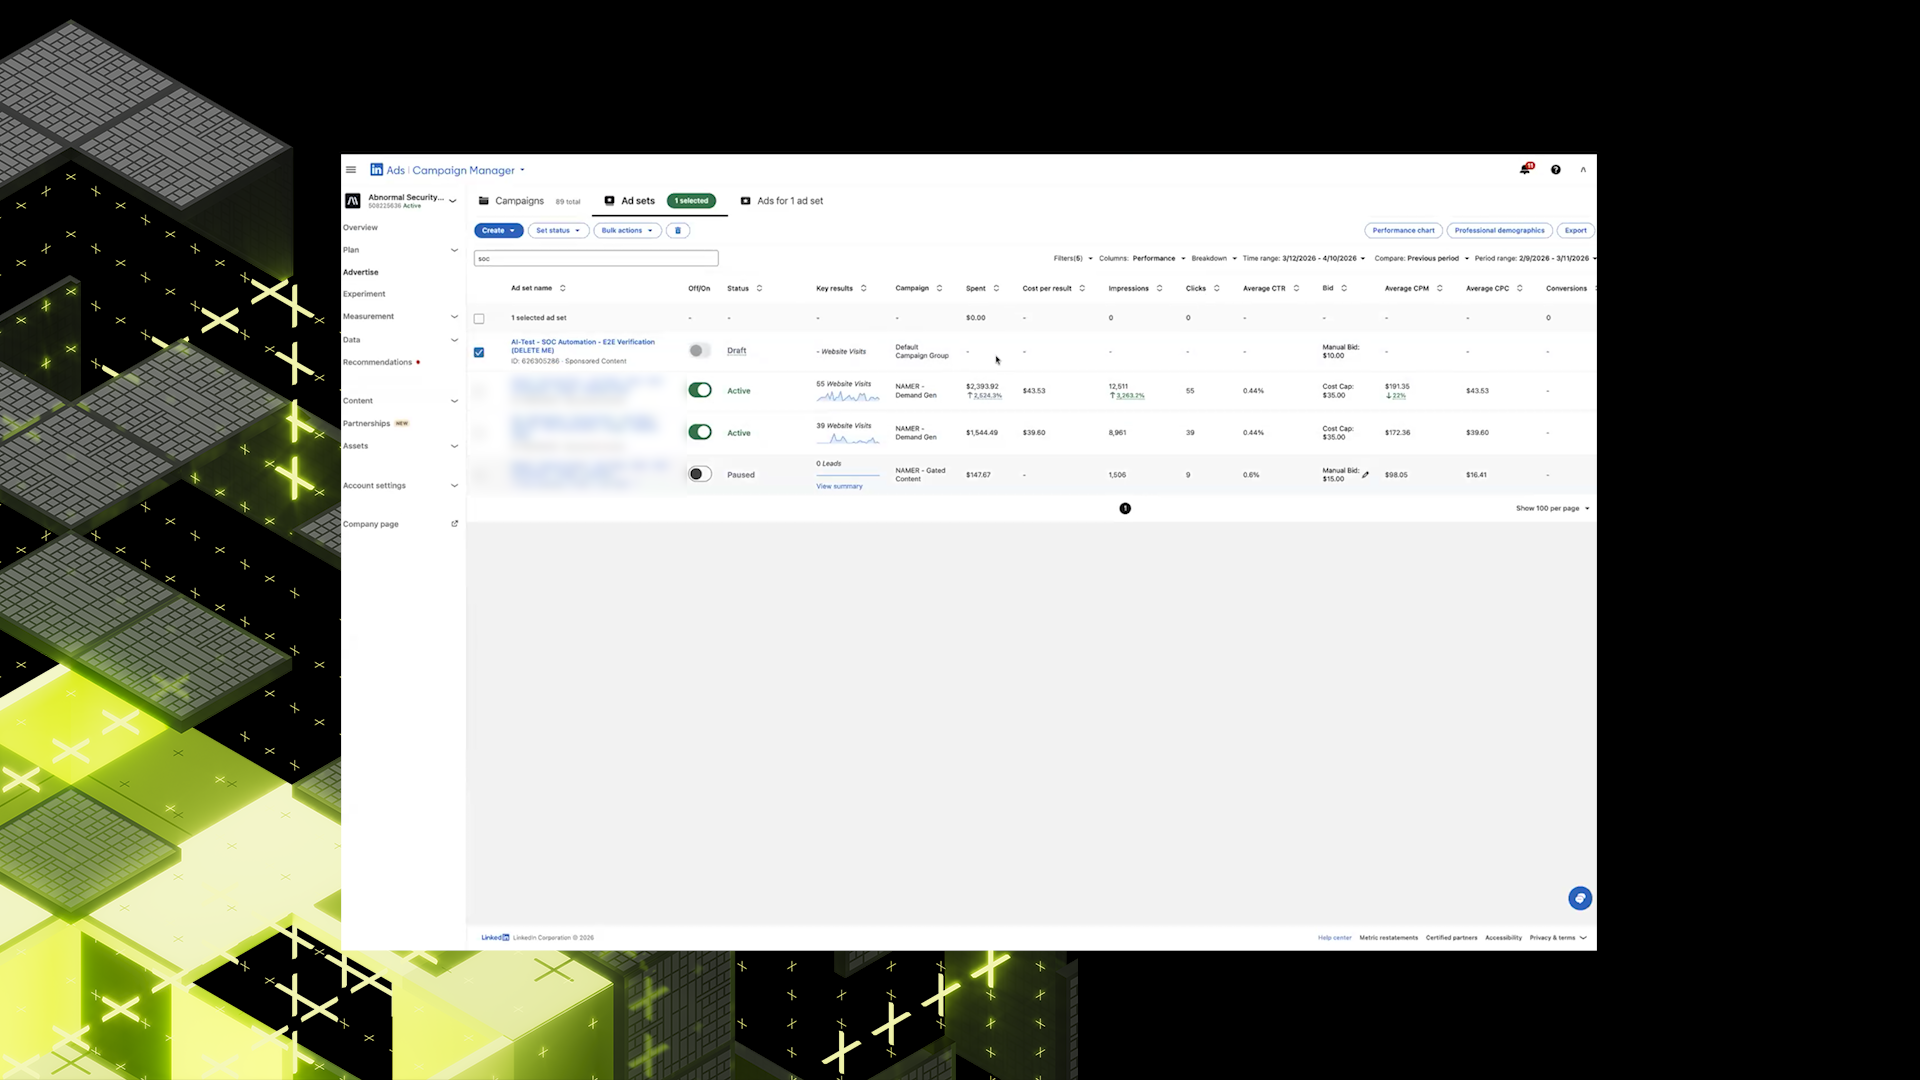
Task: Click the Campaigns folder icon
Action: point(484,201)
